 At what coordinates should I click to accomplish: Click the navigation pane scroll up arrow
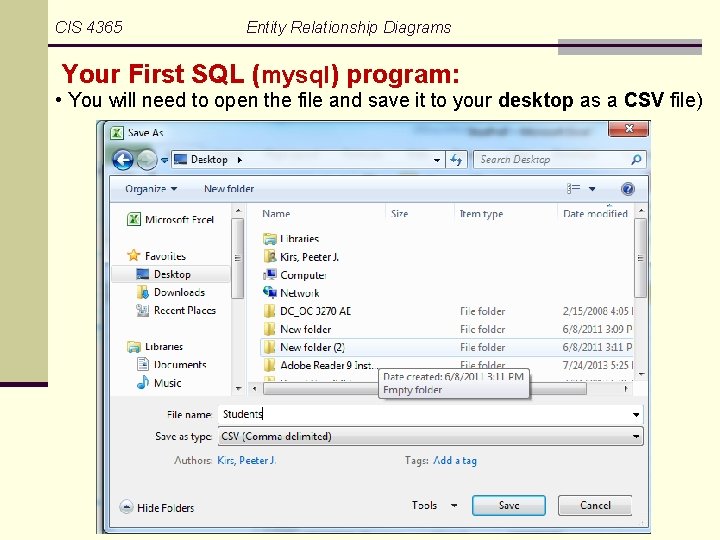[238, 211]
